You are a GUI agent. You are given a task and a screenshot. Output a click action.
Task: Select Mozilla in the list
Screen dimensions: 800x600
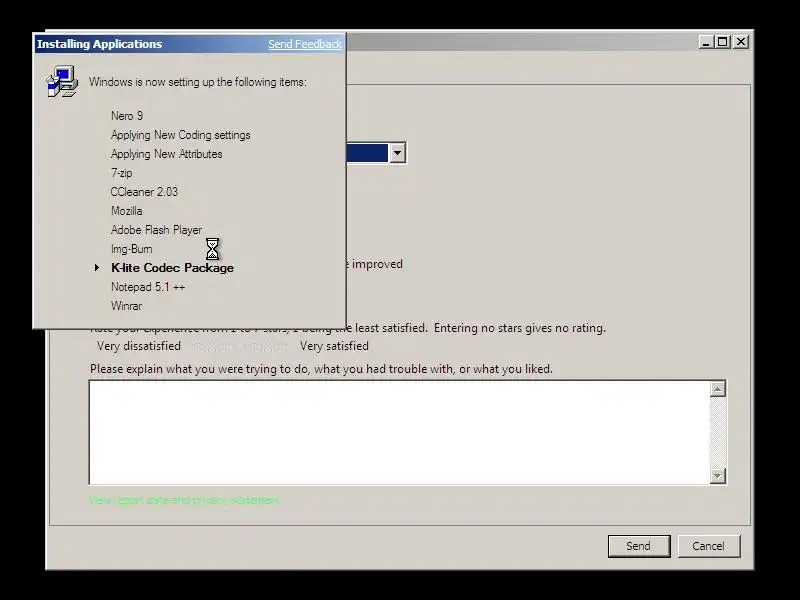(127, 211)
